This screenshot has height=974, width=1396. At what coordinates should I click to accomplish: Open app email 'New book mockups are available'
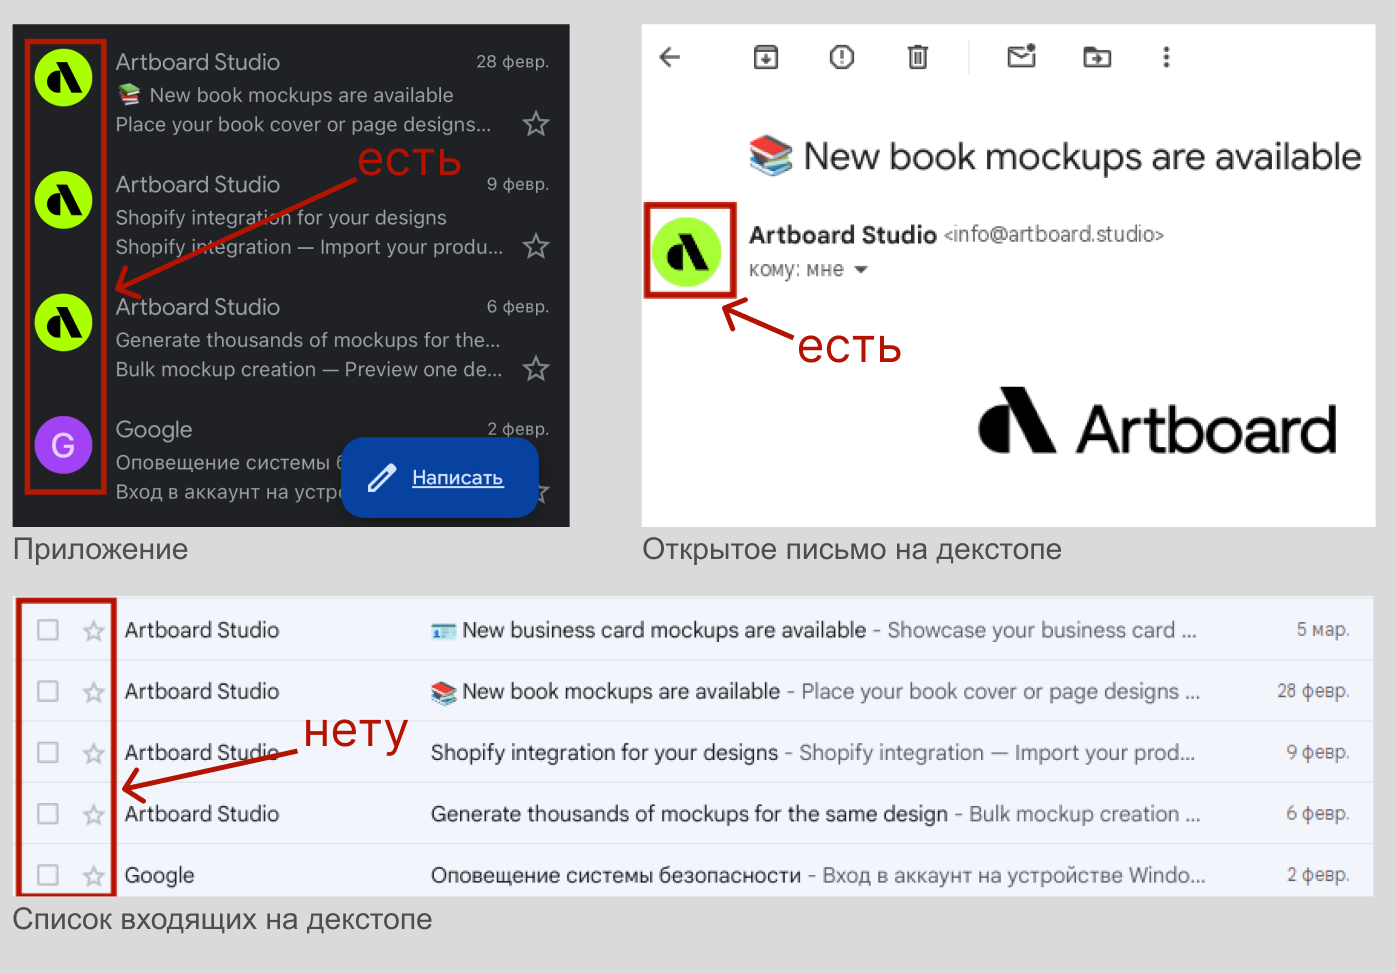coord(301,95)
